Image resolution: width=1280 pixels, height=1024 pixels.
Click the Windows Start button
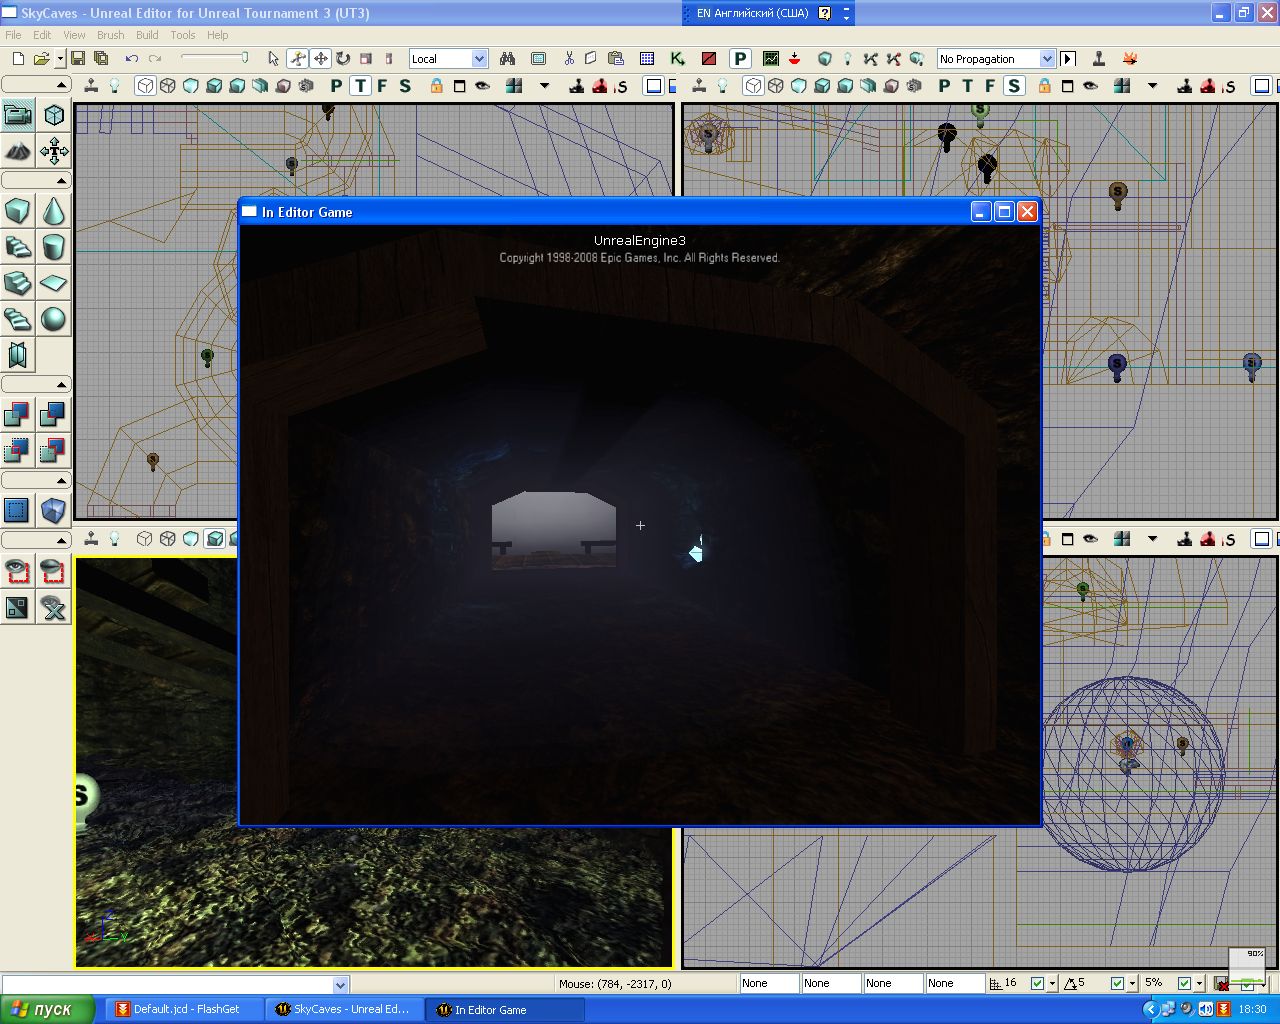[45, 1009]
